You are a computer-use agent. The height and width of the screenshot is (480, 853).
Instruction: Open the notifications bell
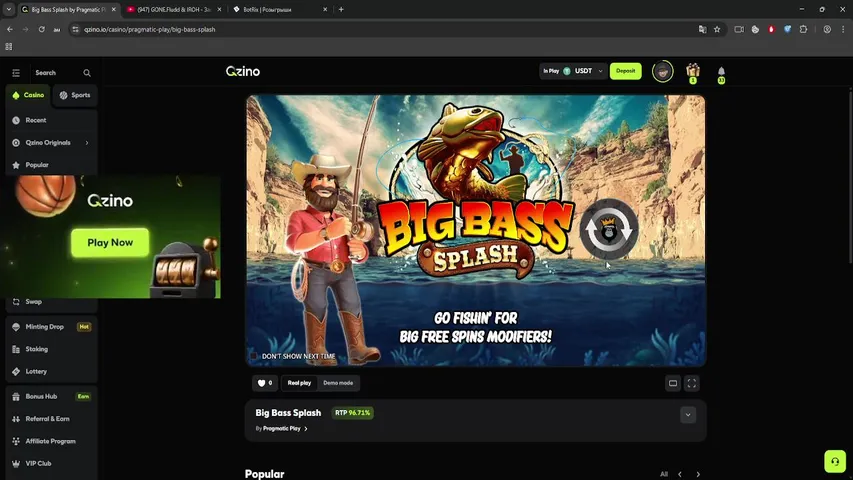(x=721, y=71)
